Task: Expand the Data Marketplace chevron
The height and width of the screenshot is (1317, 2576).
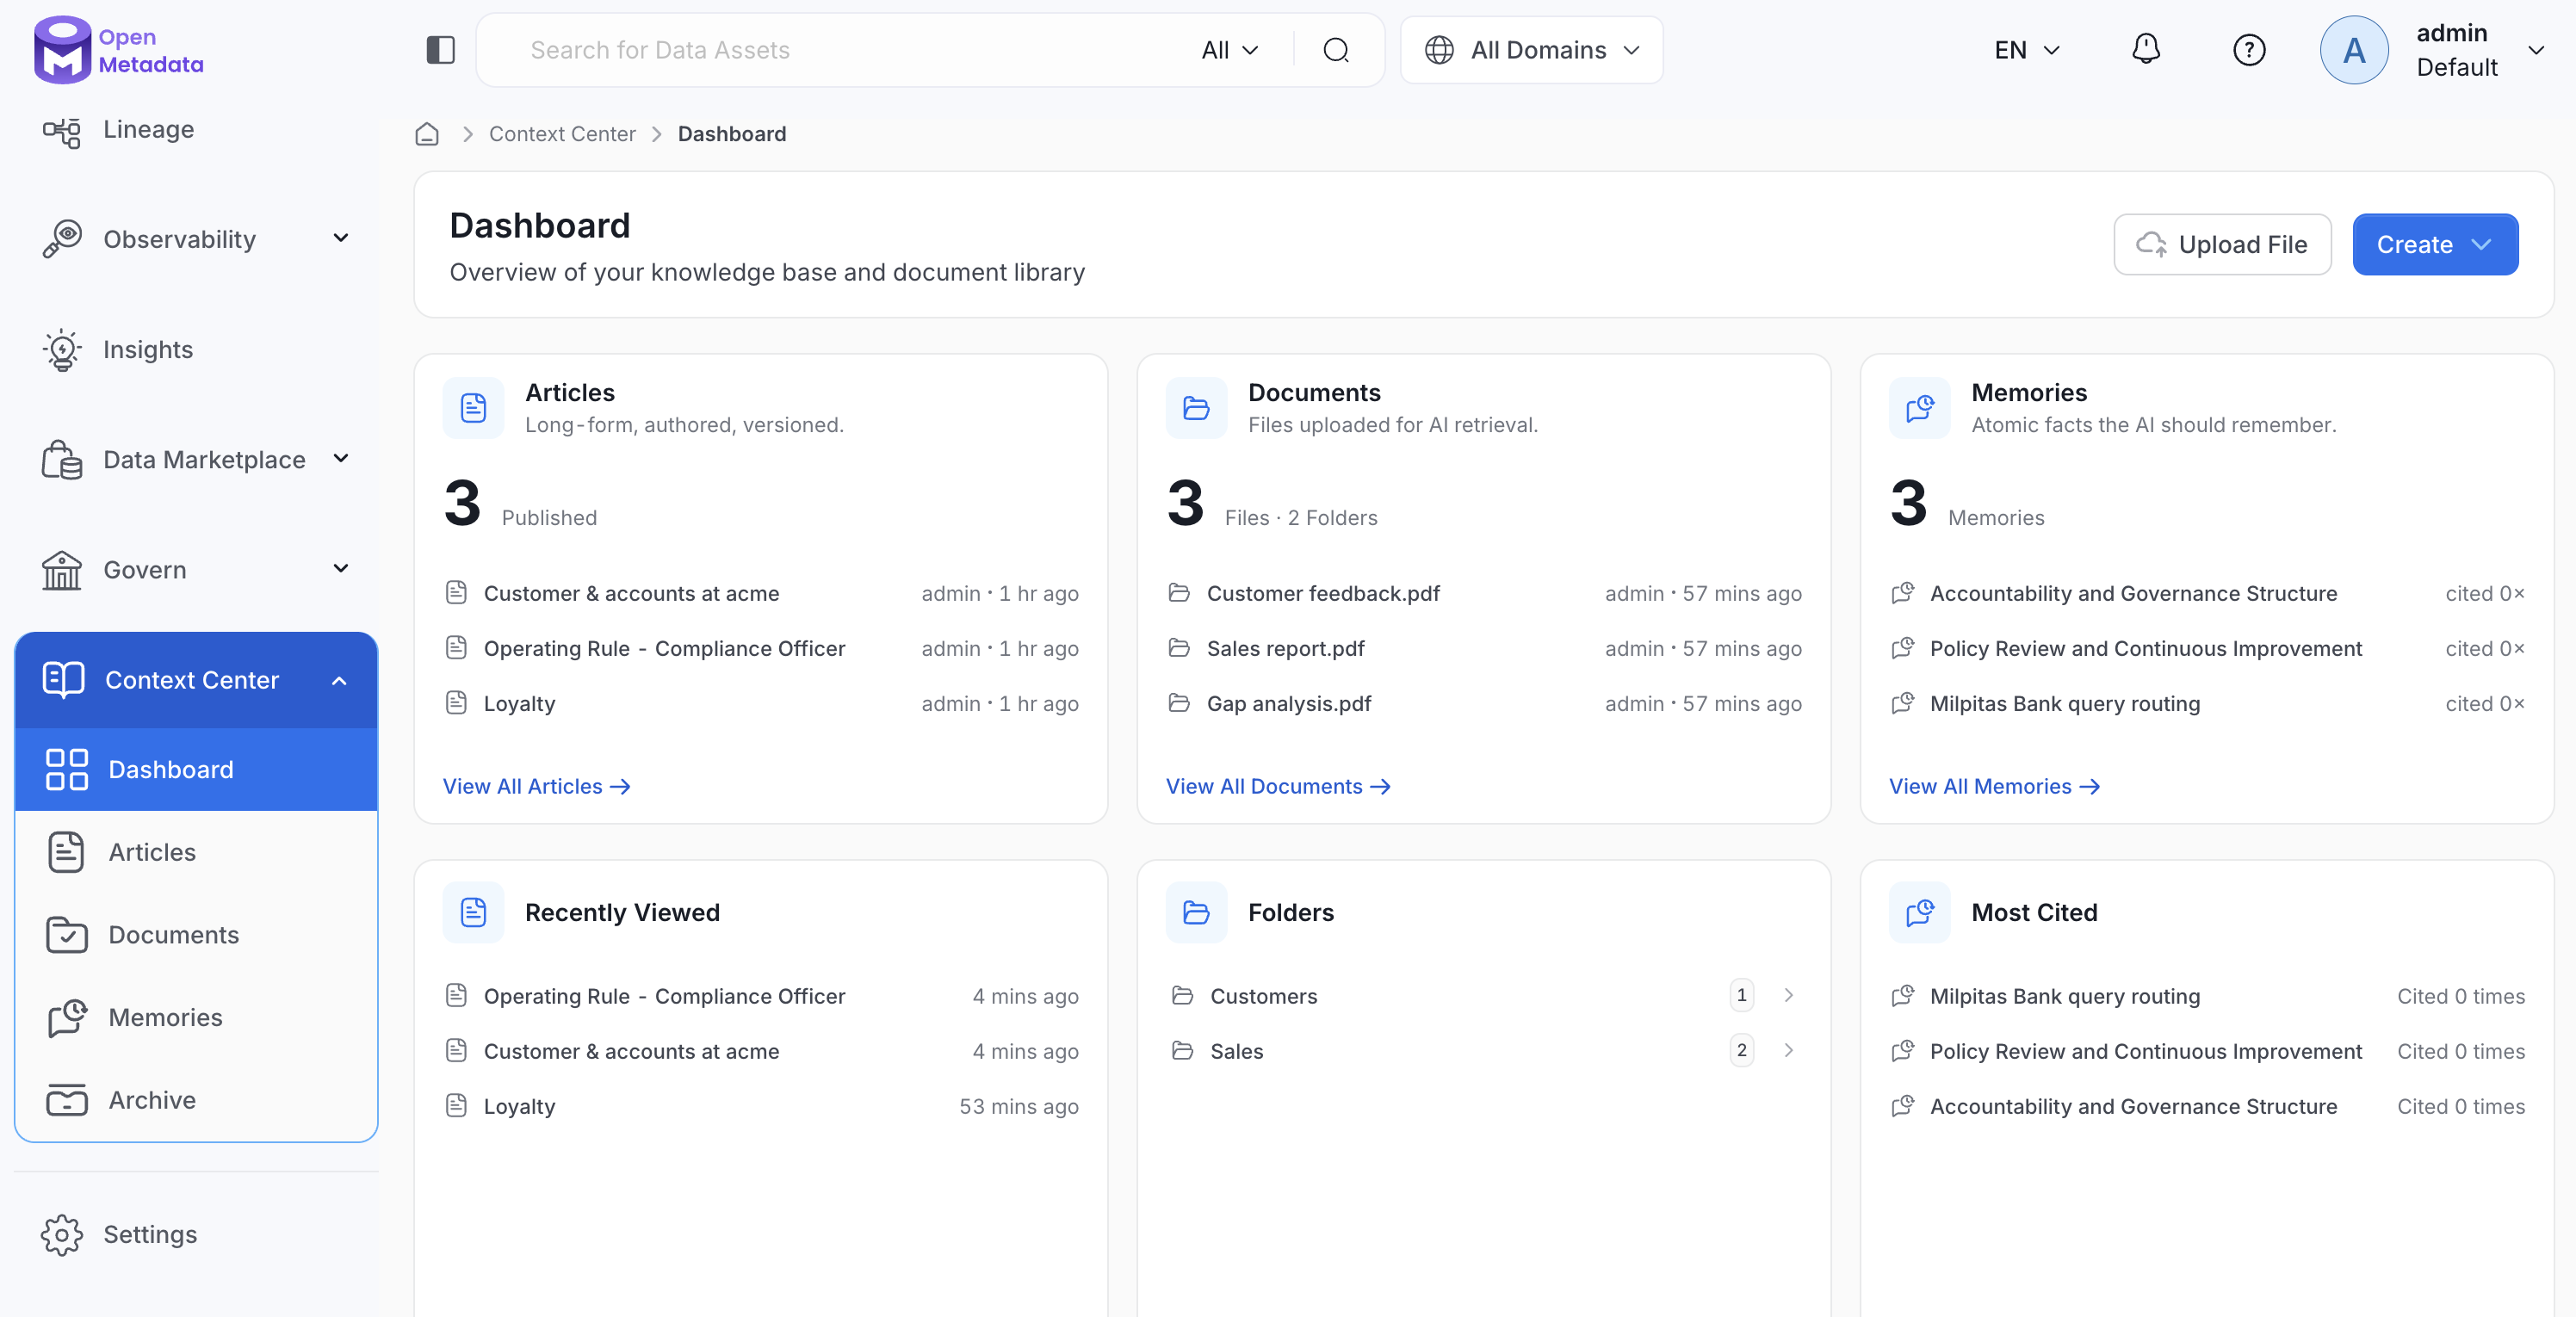Action: pos(341,458)
